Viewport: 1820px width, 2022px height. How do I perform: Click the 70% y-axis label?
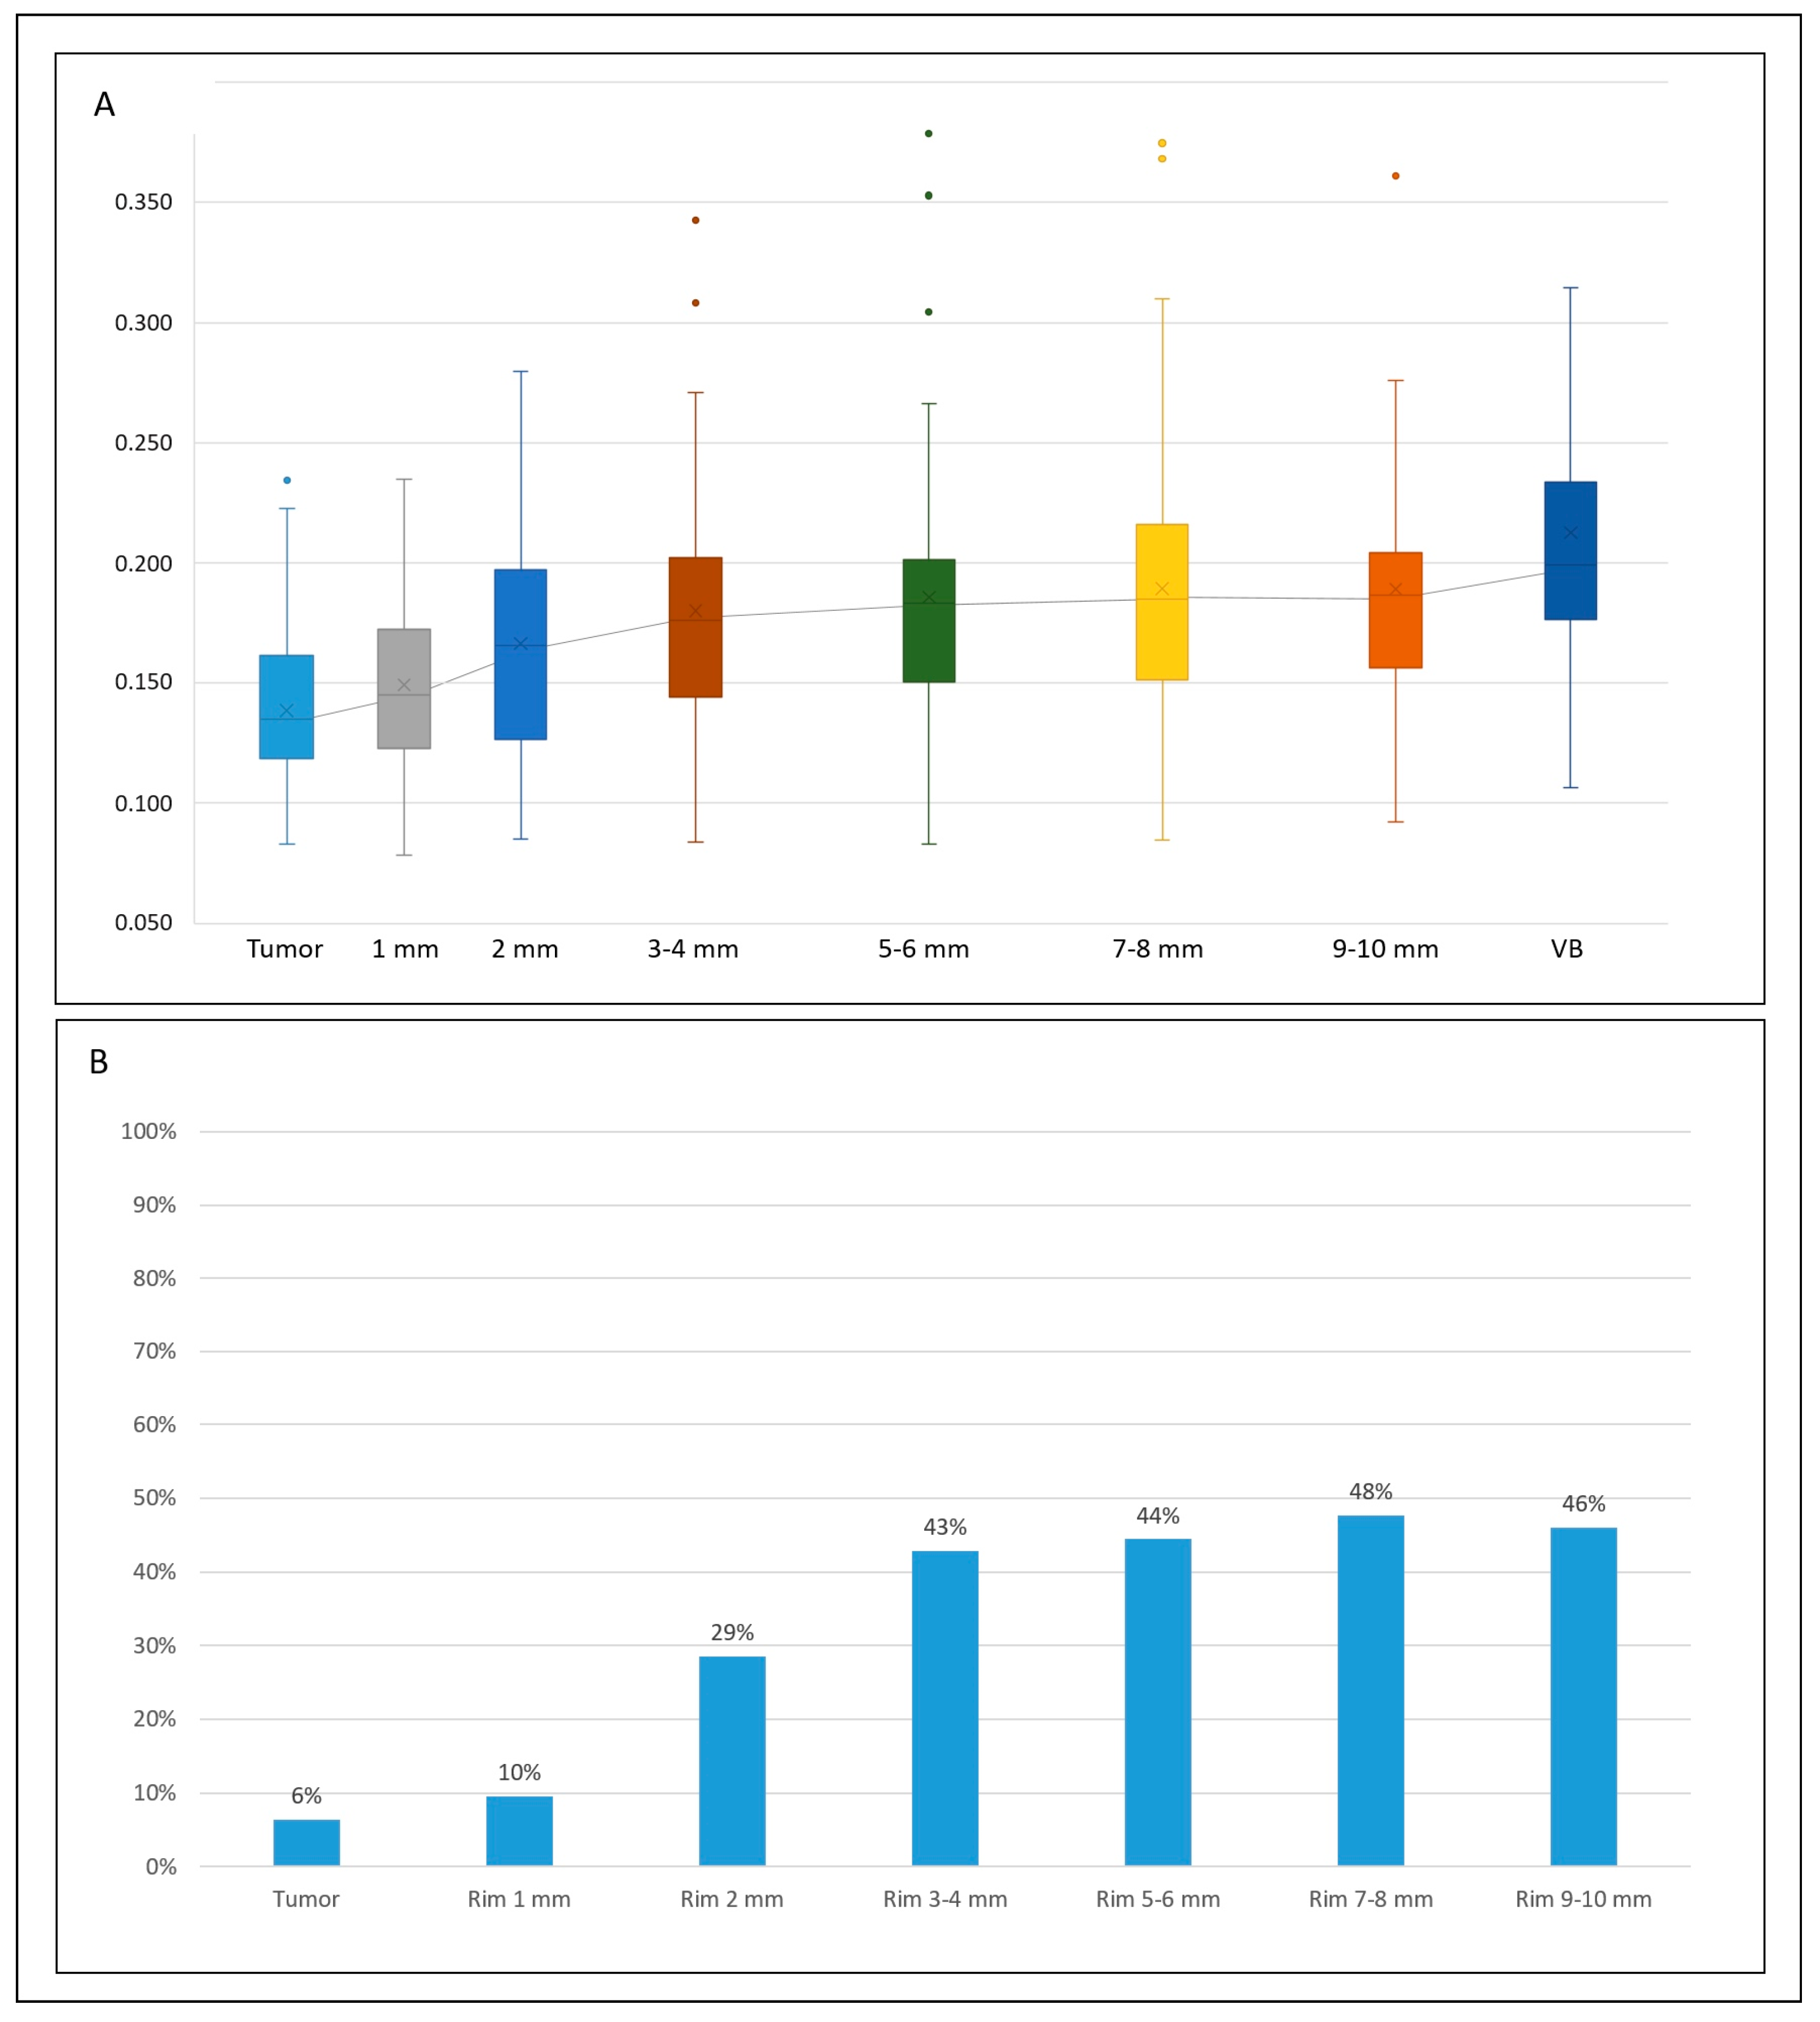pos(155,1351)
